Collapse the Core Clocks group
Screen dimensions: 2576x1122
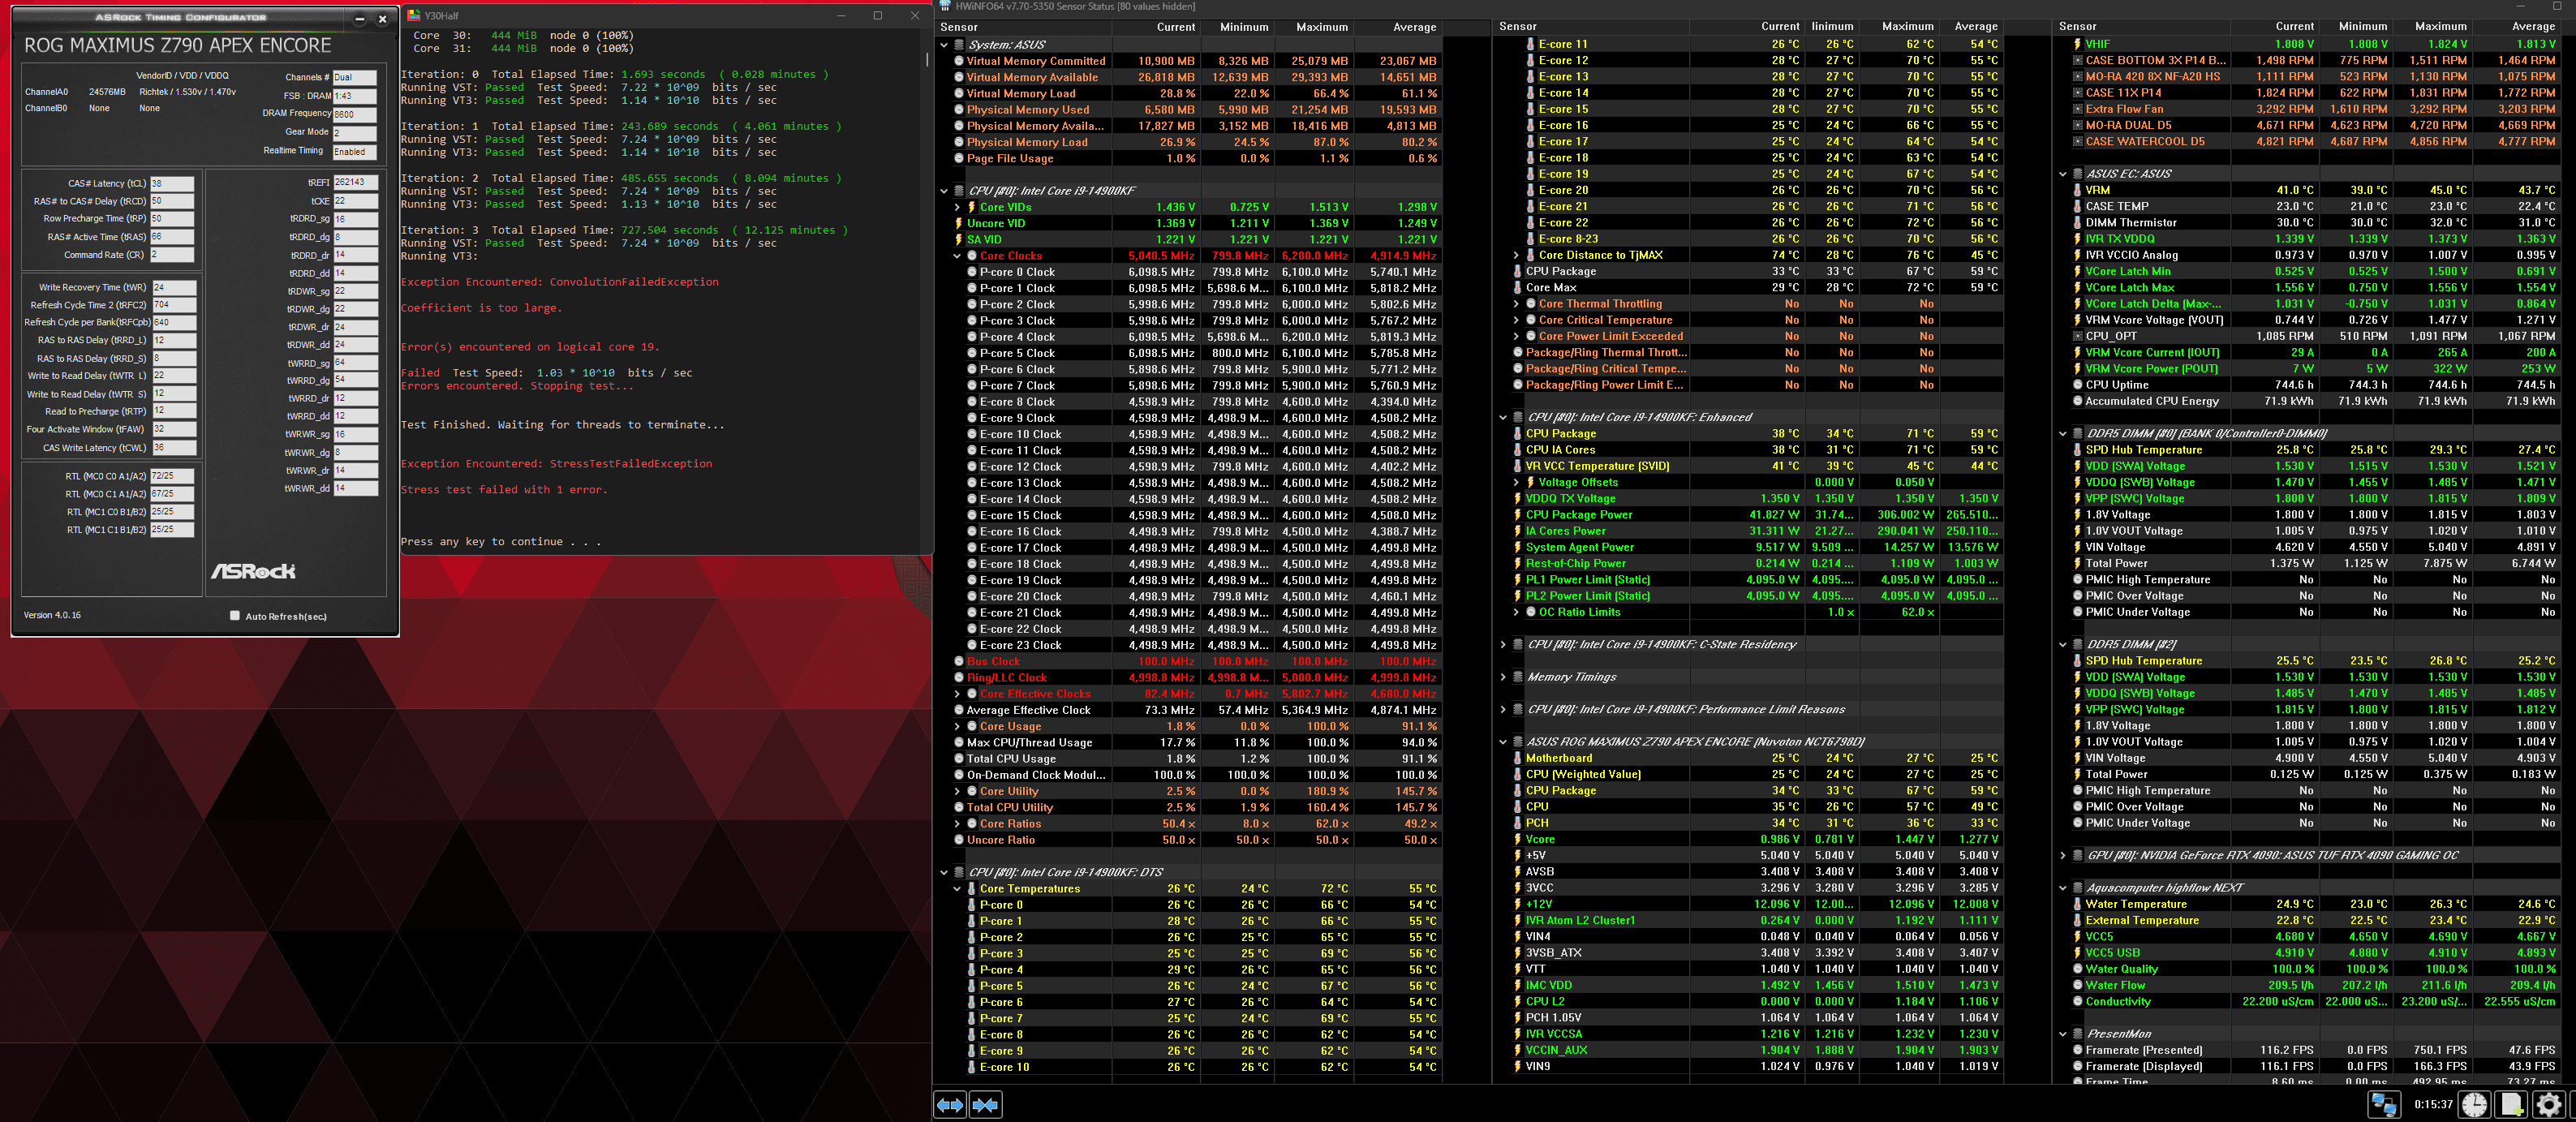point(957,256)
